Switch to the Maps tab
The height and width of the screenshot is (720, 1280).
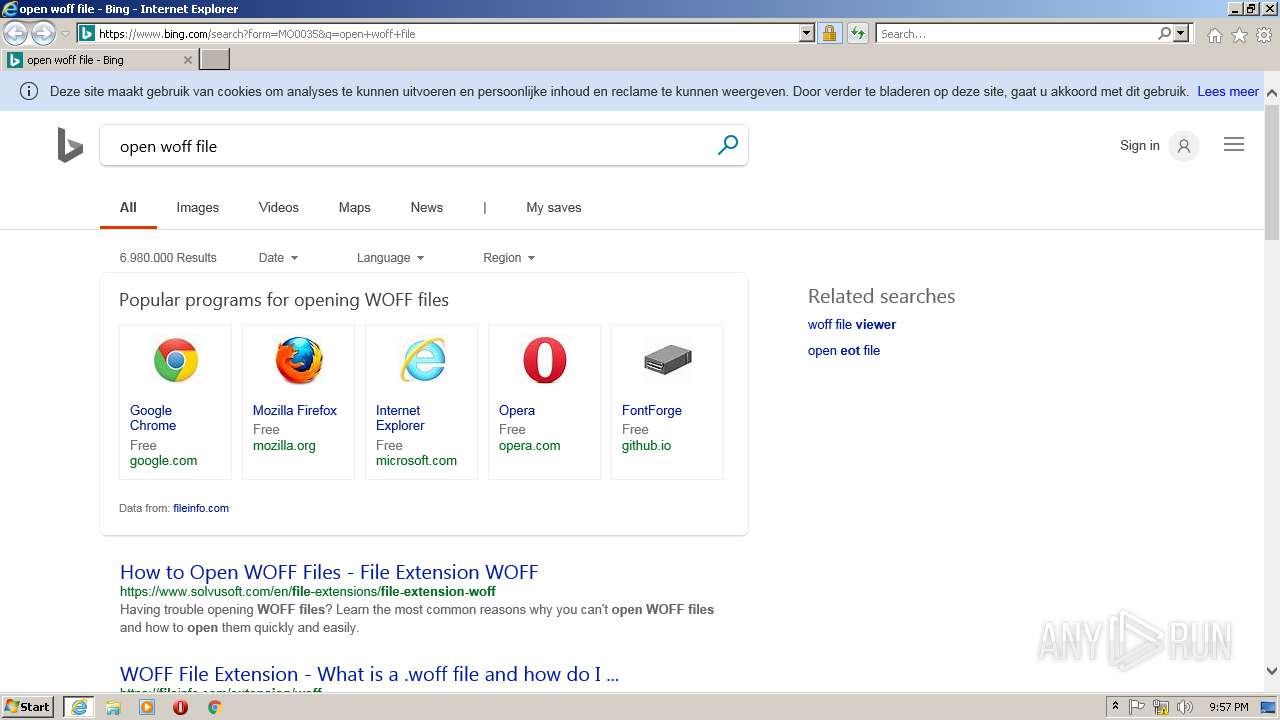(x=355, y=208)
